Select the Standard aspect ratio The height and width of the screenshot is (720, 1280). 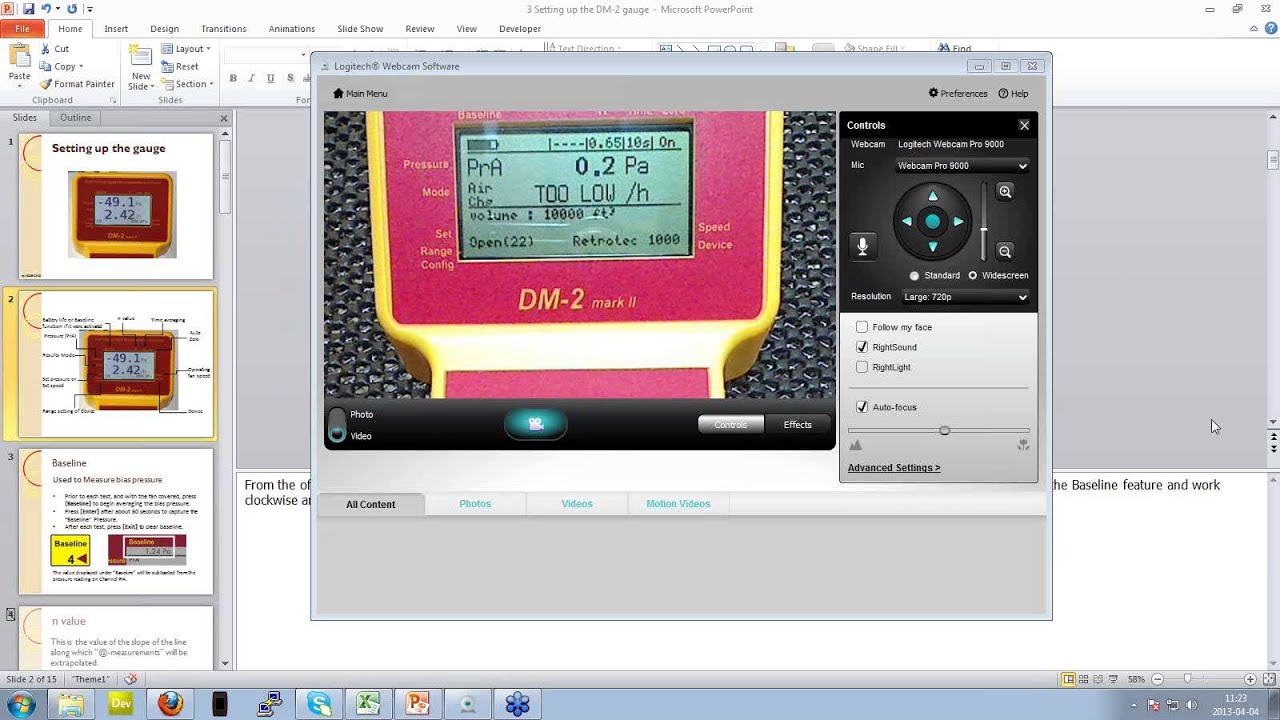(914, 275)
